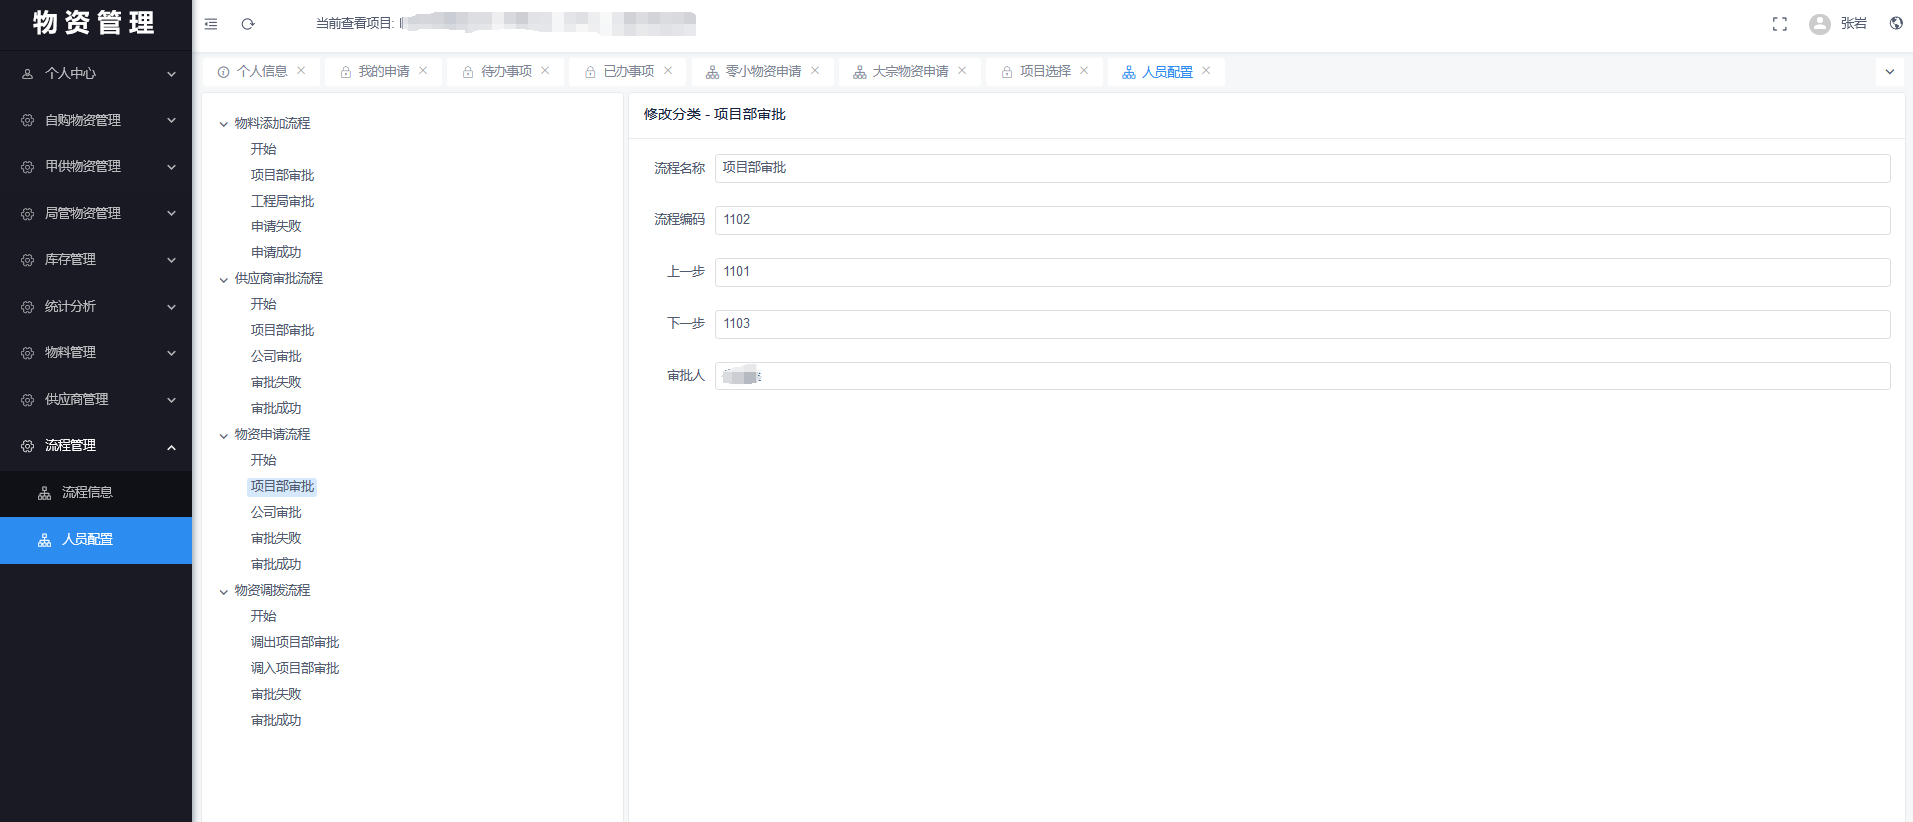Select 调出项目部审批 in the tree

click(295, 643)
